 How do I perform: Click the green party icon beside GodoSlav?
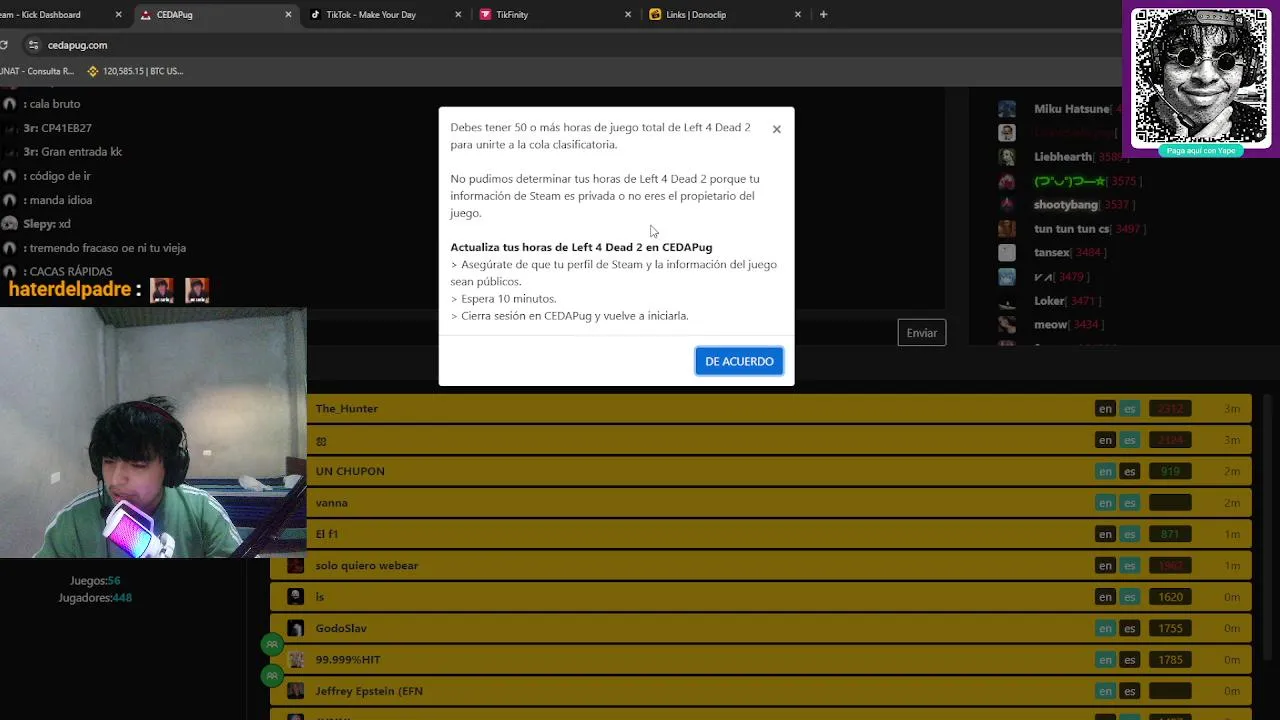pos(271,645)
